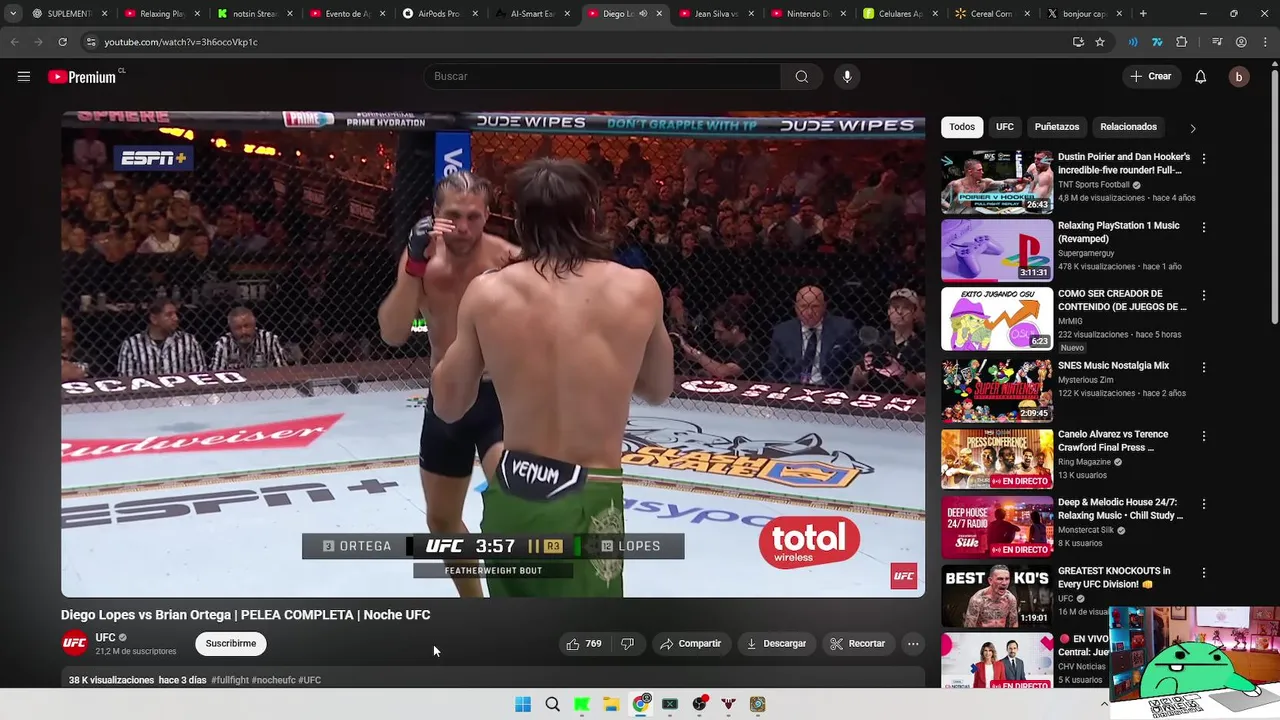Open options for SNES Music Nostalgia Mix
The image size is (1280, 720).
click(1203, 367)
